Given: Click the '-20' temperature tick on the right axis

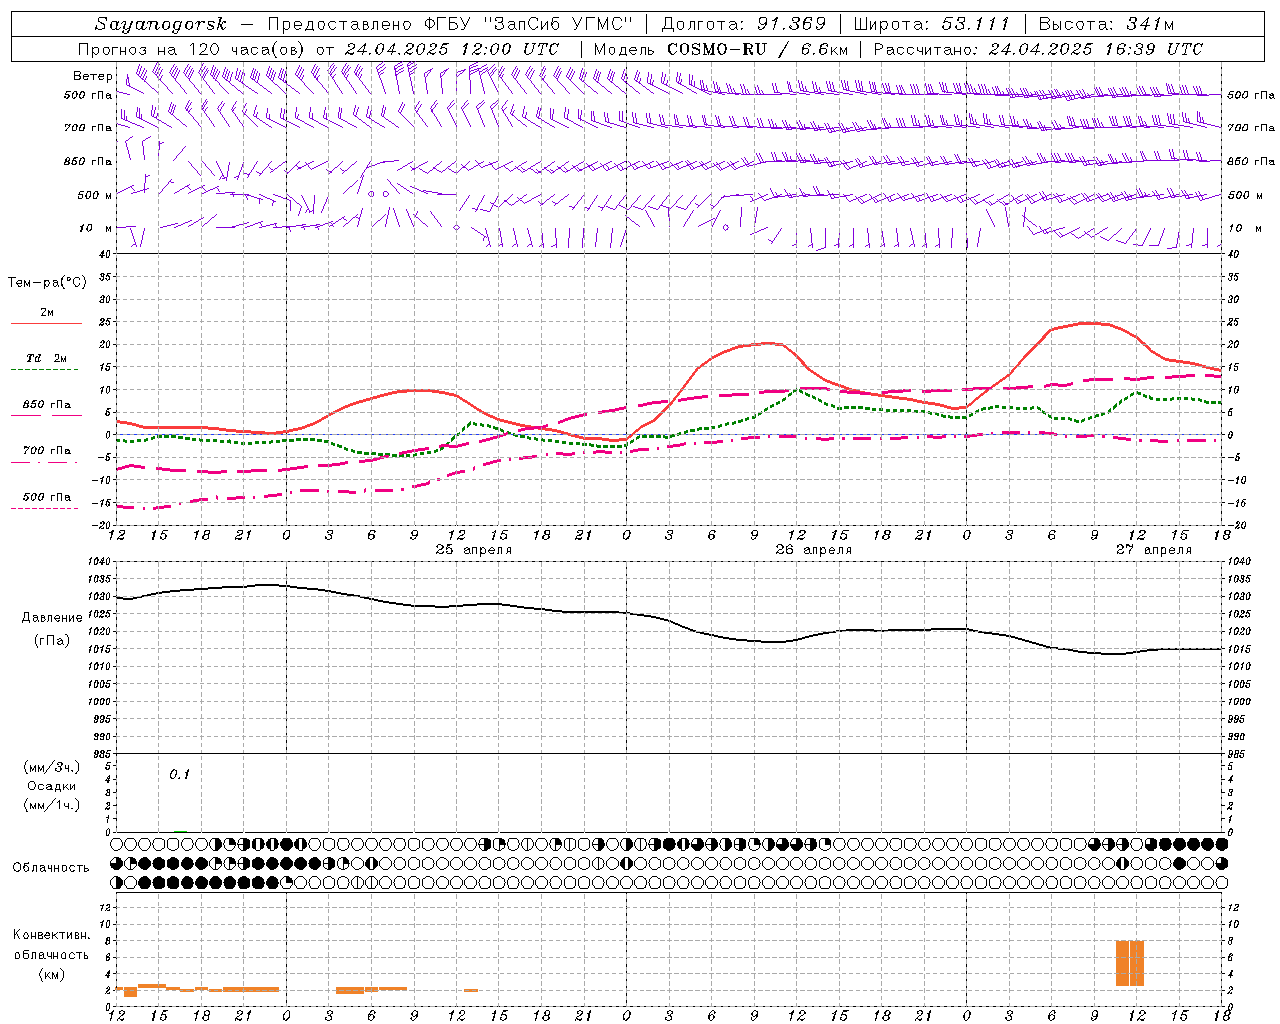Looking at the screenshot, I should pos(1237,526).
